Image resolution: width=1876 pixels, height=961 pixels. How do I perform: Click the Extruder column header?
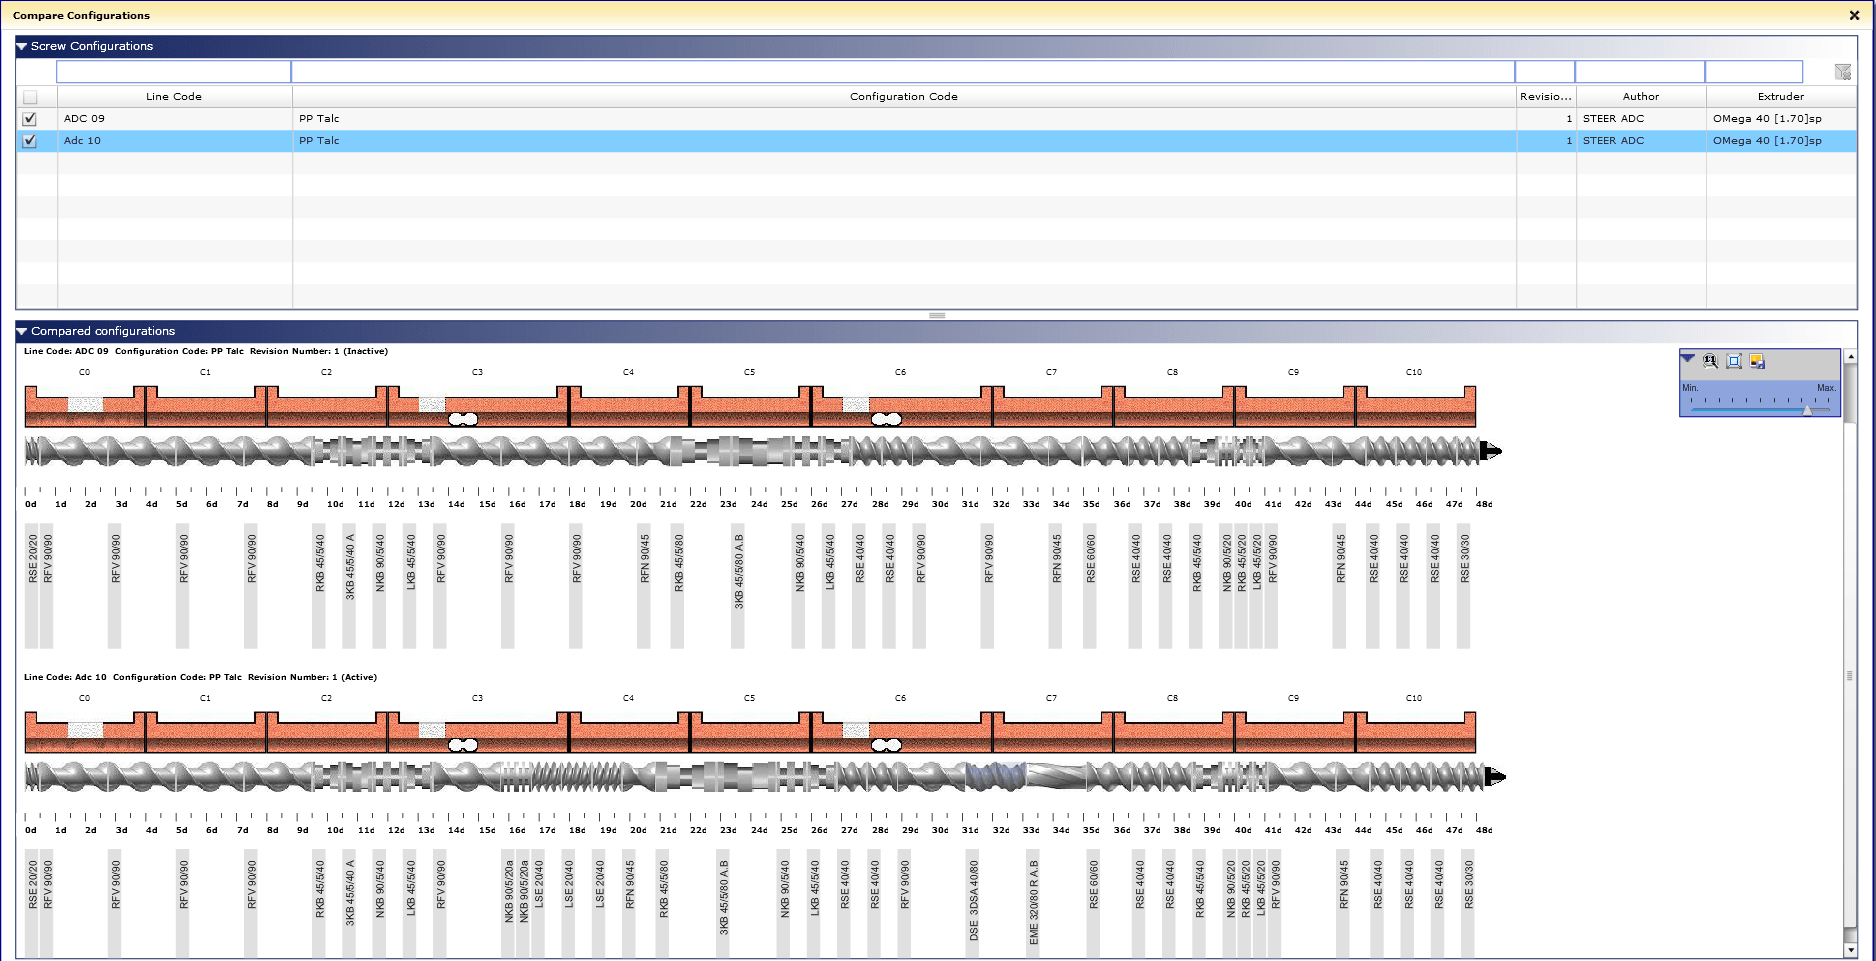(x=1780, y=97)
